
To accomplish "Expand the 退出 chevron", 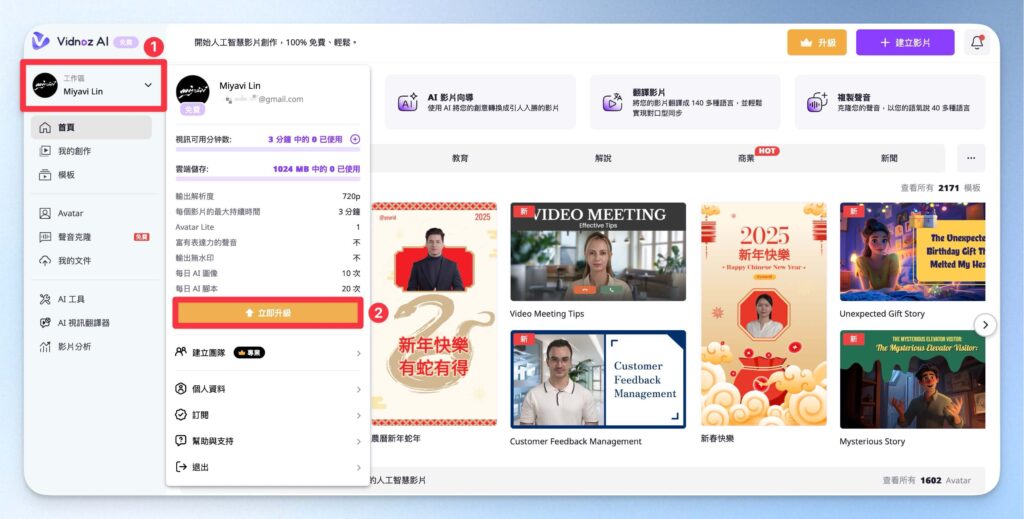I will (x=359, y=467).
